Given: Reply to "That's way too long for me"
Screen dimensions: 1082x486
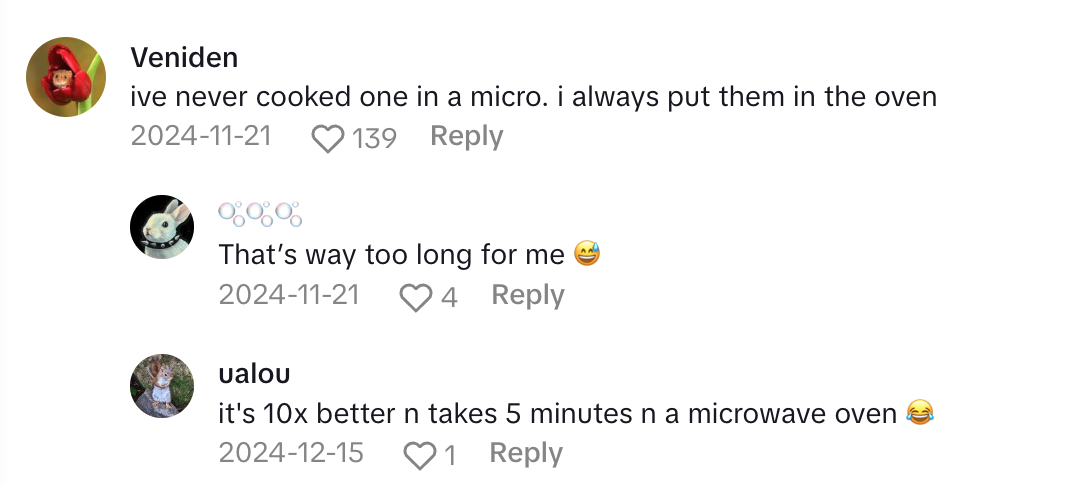Looking at the screenshot, I should 528,295.
